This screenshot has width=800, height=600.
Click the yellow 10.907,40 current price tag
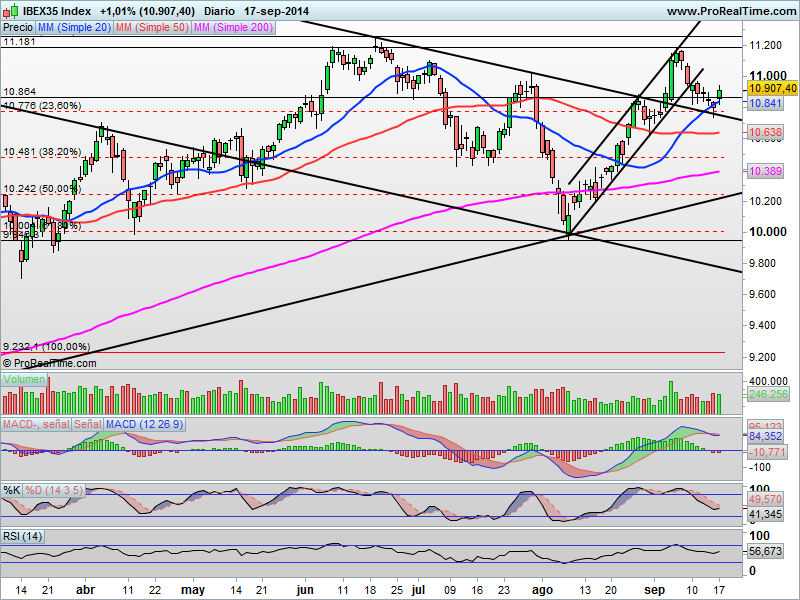pyautogui.click(x=772, y=88)
